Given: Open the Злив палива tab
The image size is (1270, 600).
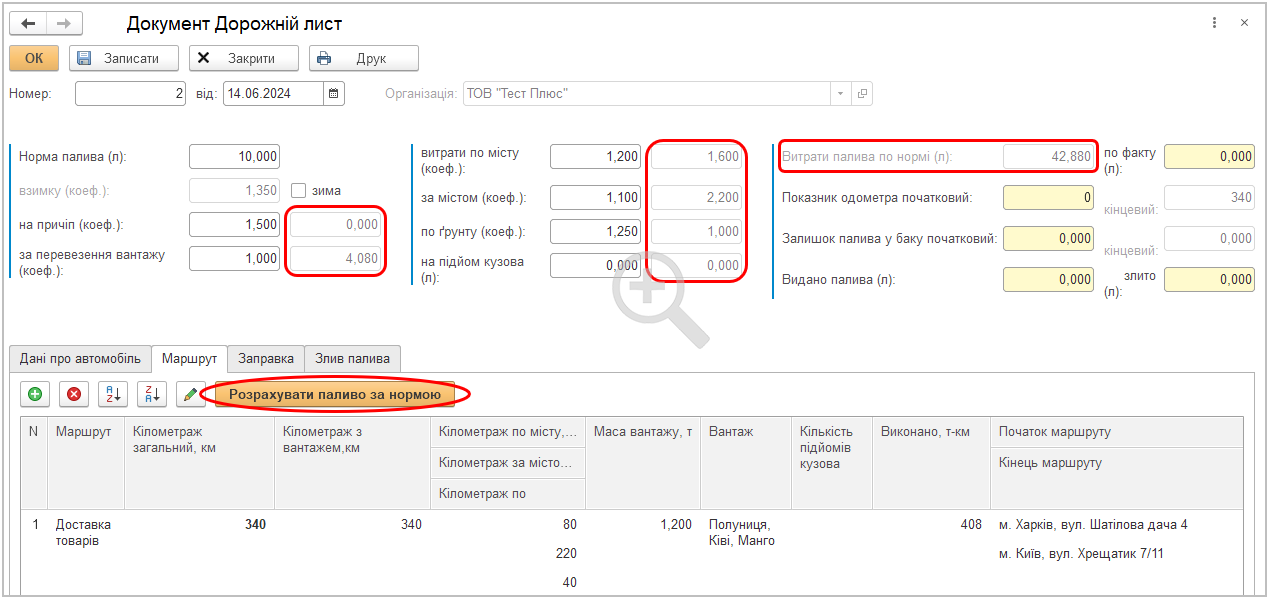Looking at the screenshot, I should (x=352, y=358).
